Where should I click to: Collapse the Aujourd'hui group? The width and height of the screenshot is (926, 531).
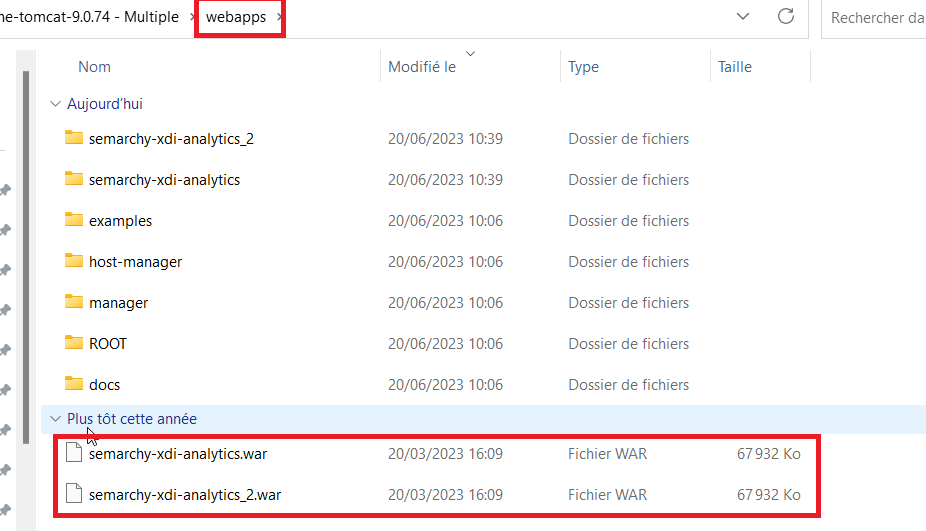click(56, 104)
